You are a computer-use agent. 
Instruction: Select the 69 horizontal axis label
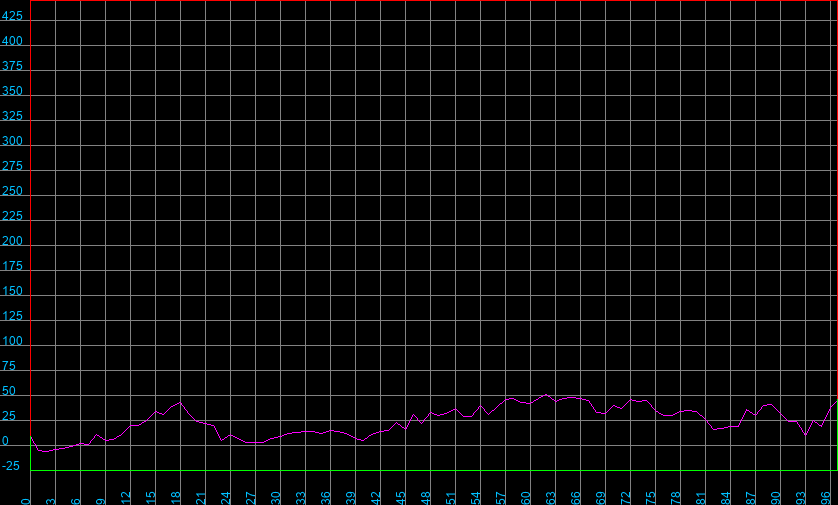(601, 498)
